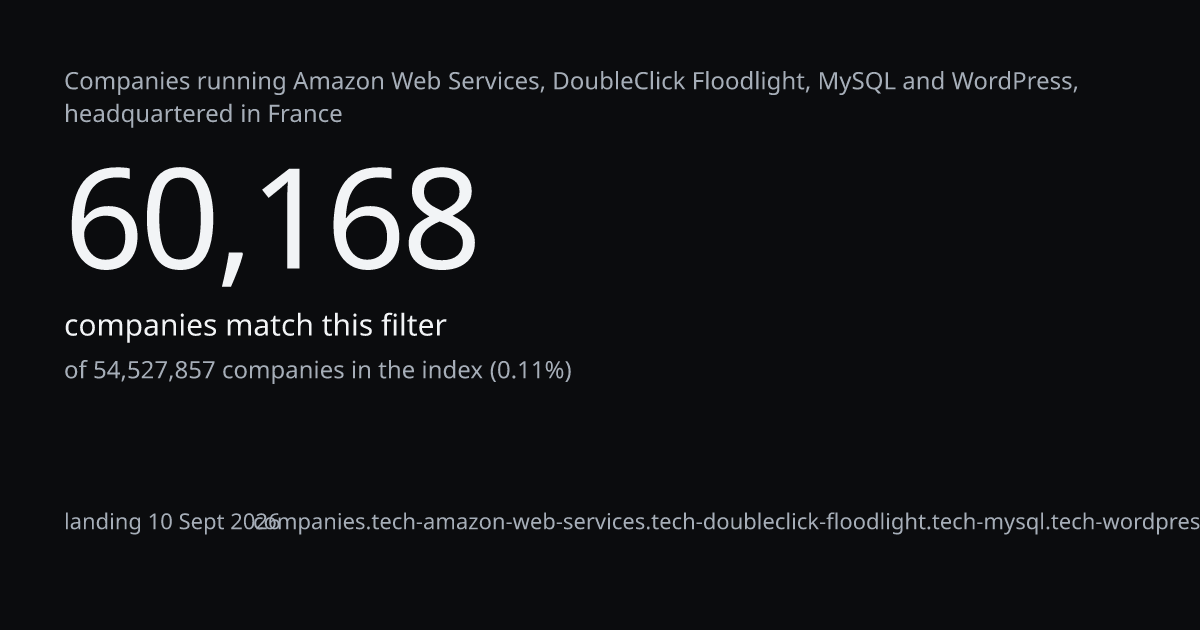Image resolution: width=1200 pixels, height=630 pixels.
Task: Click "WordPress" in the filter heading
Action: [1012, 81]
